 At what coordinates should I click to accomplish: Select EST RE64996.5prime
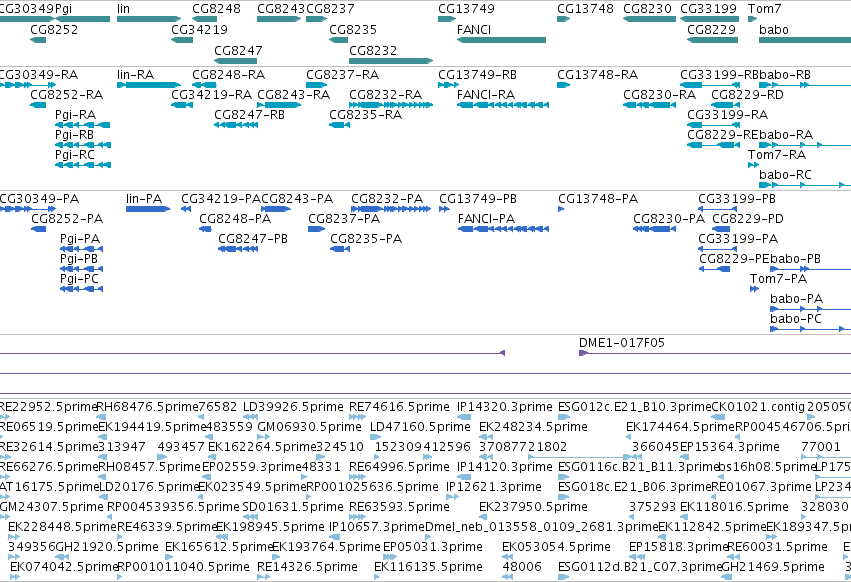399,467
